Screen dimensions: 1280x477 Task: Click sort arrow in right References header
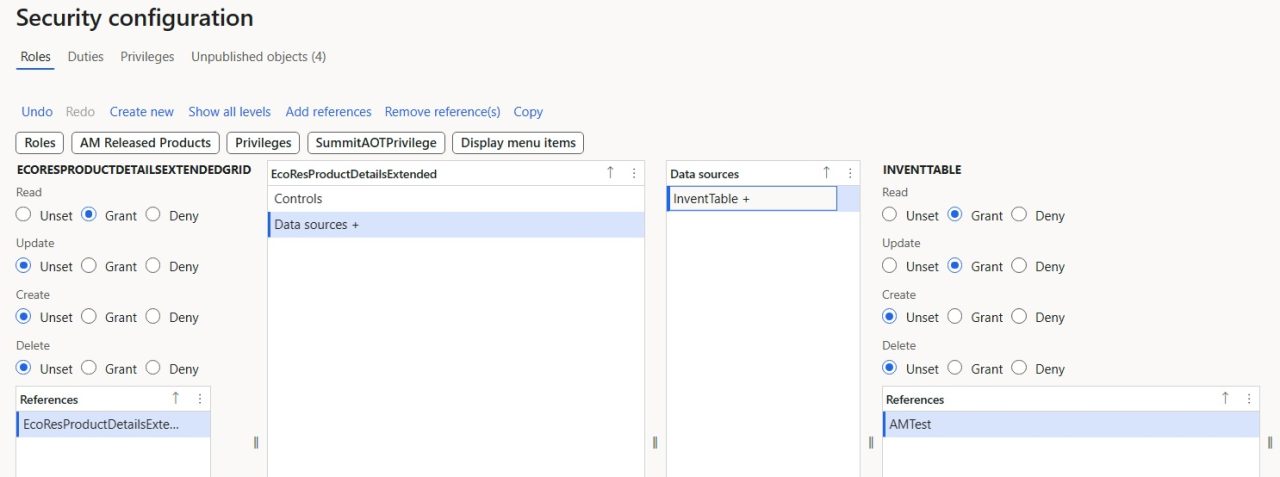click(x=1225, y=398)
